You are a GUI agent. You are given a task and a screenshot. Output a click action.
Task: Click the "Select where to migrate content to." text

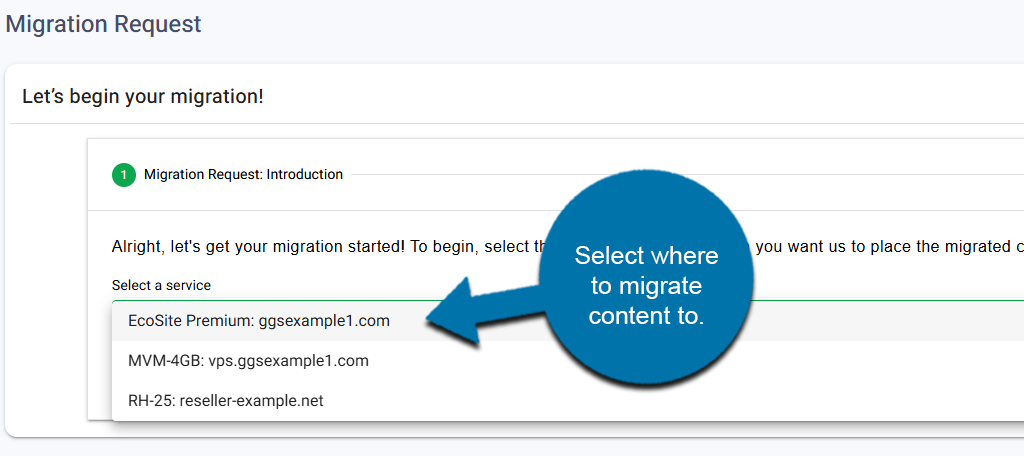coord(646,286)
